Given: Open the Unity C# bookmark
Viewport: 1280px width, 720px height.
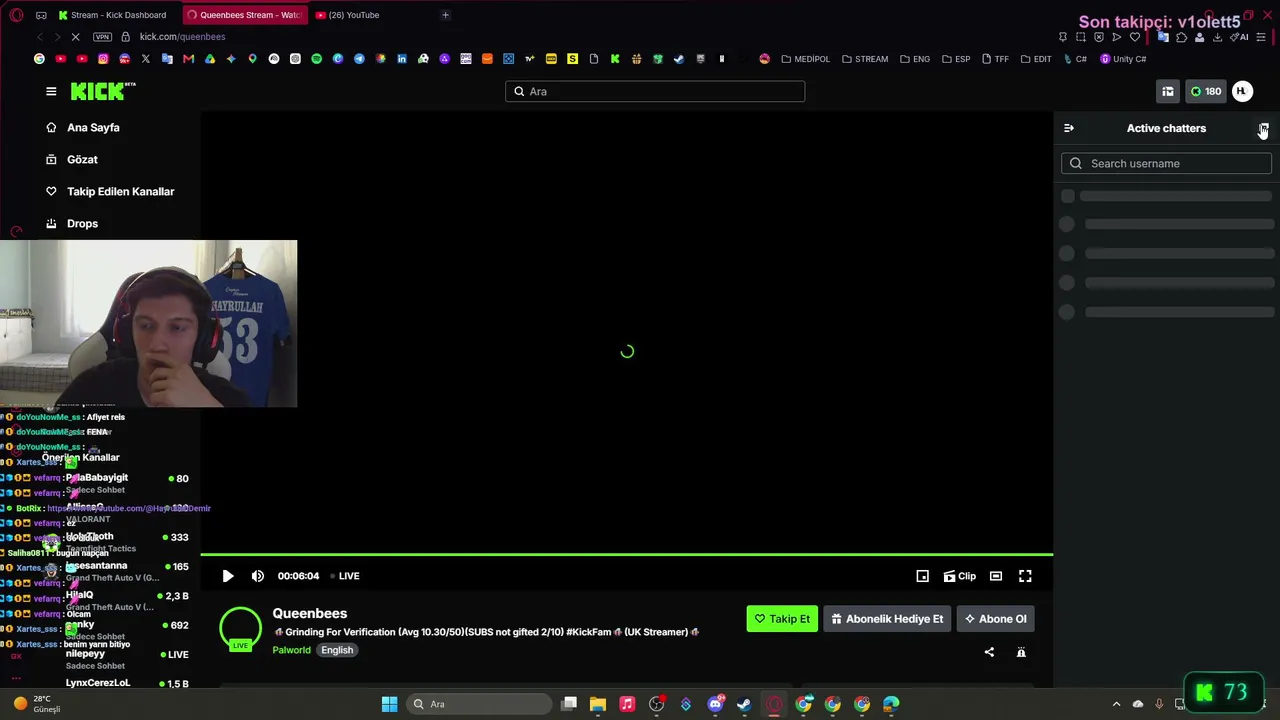Looking at the screenshot, I should pos(1123,59).
